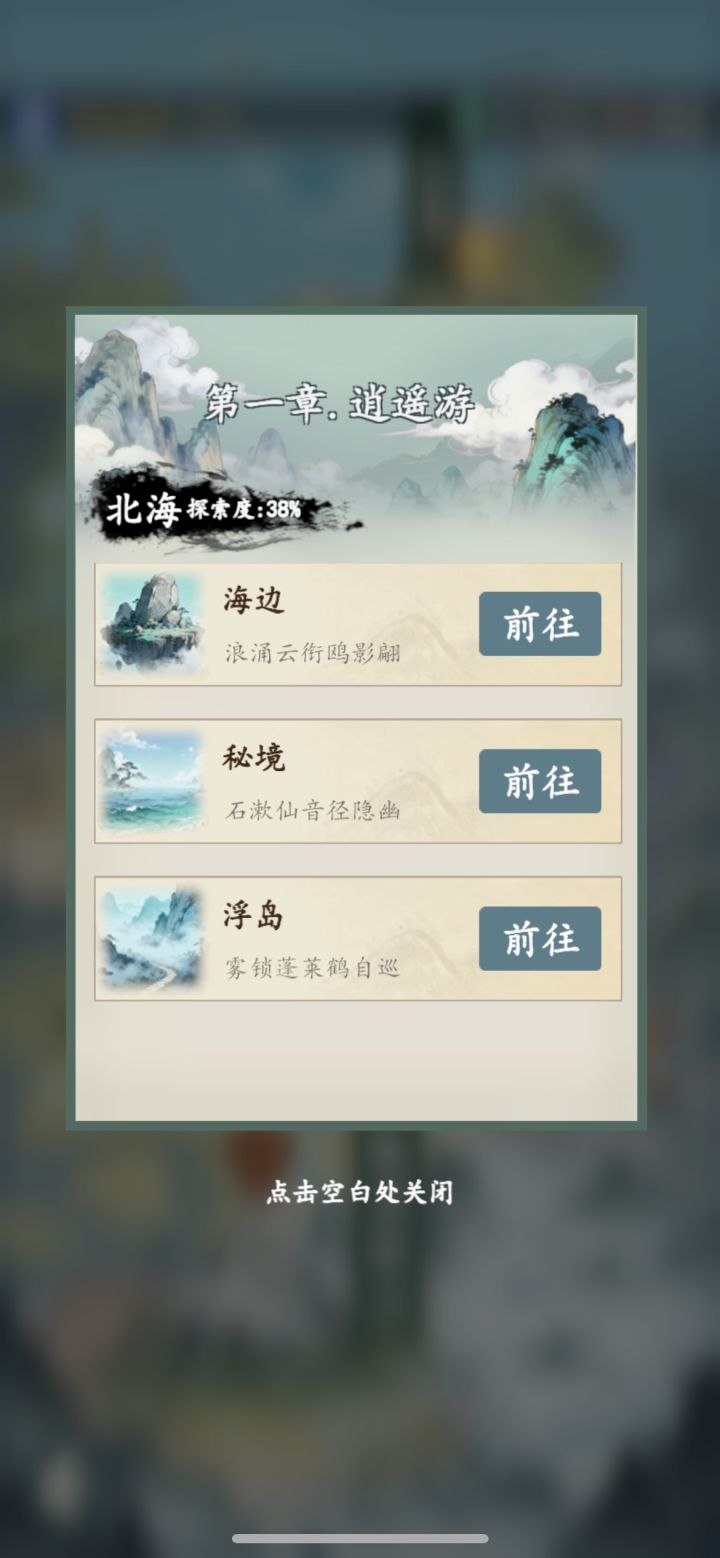The height and width of the screenshot is (1558, 720).
Task: Tap the 秘境 ocean waves thumbnail
Action: [153, 781]
